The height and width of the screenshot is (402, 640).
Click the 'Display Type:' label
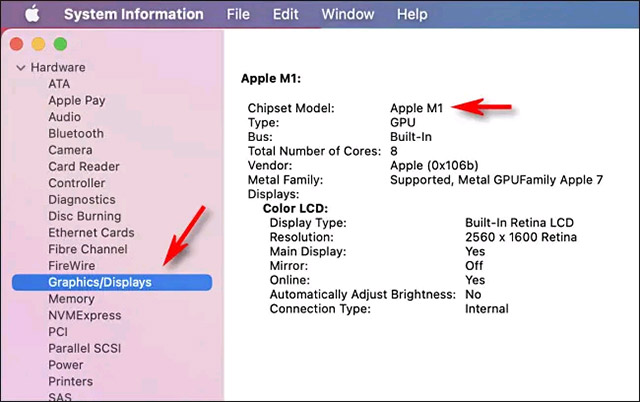click(308, 223)
